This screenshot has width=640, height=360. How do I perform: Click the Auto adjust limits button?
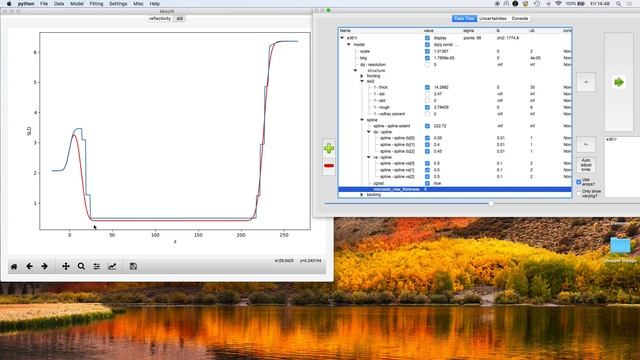[x=586, y=165]
